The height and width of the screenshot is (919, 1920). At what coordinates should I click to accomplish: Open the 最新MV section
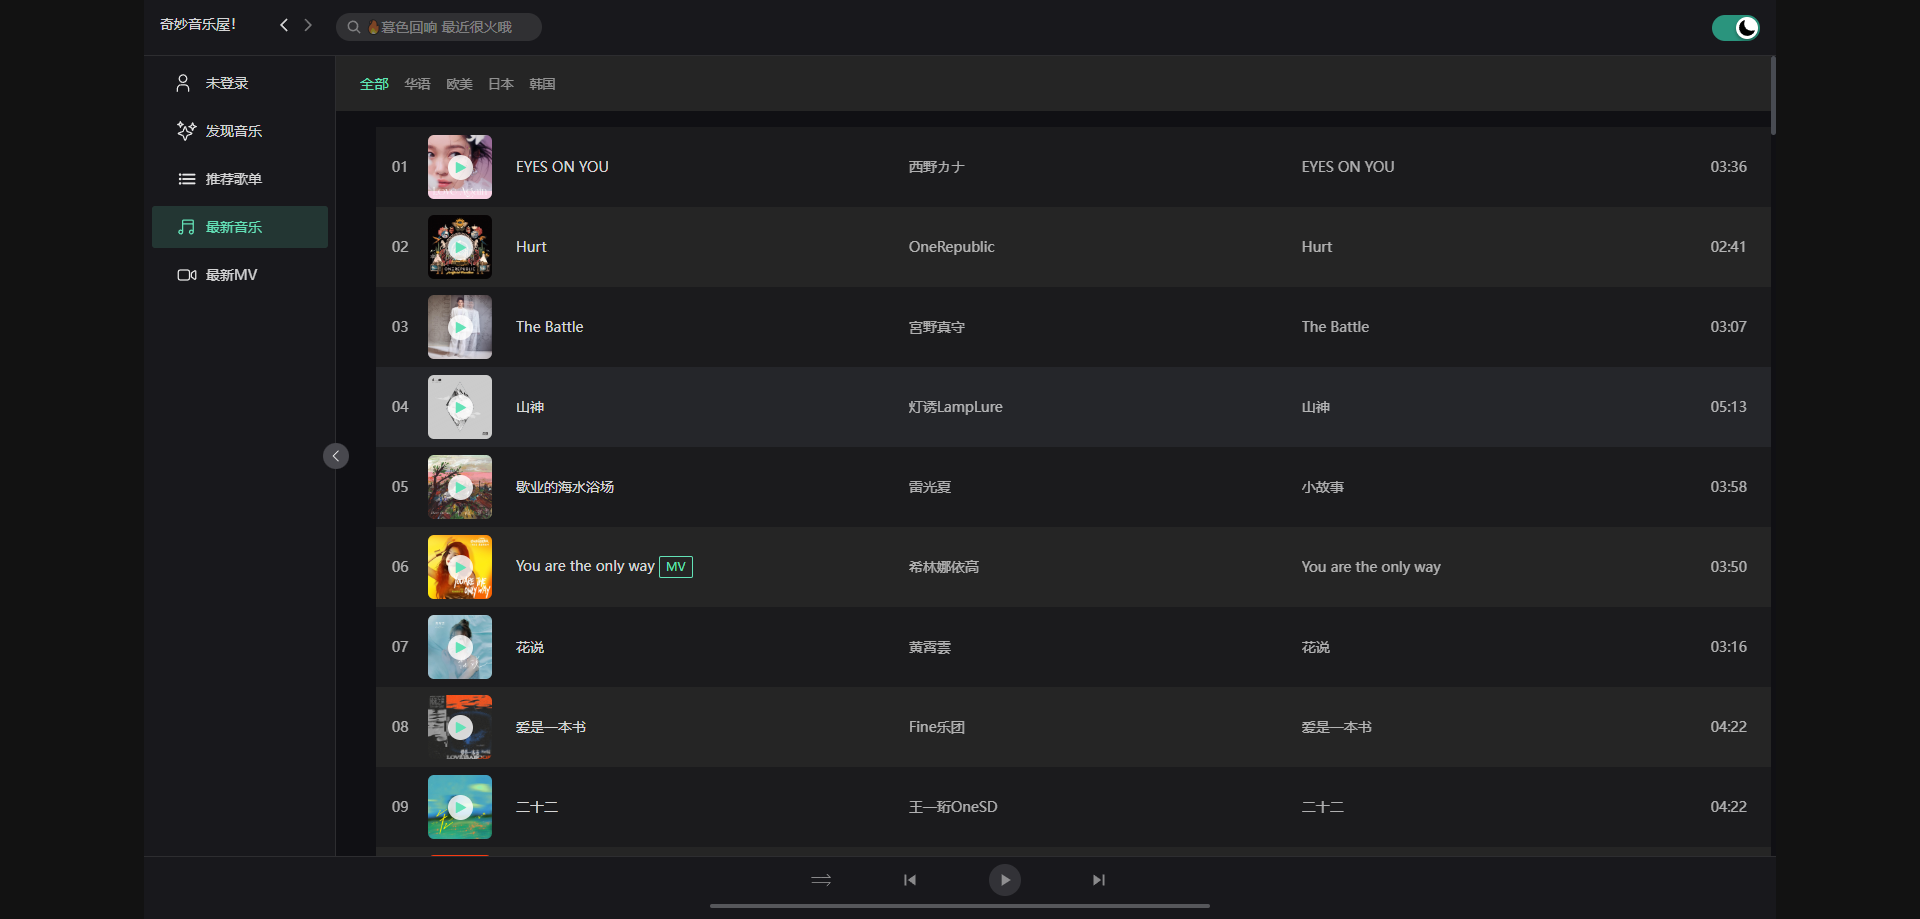coord(231,275)
